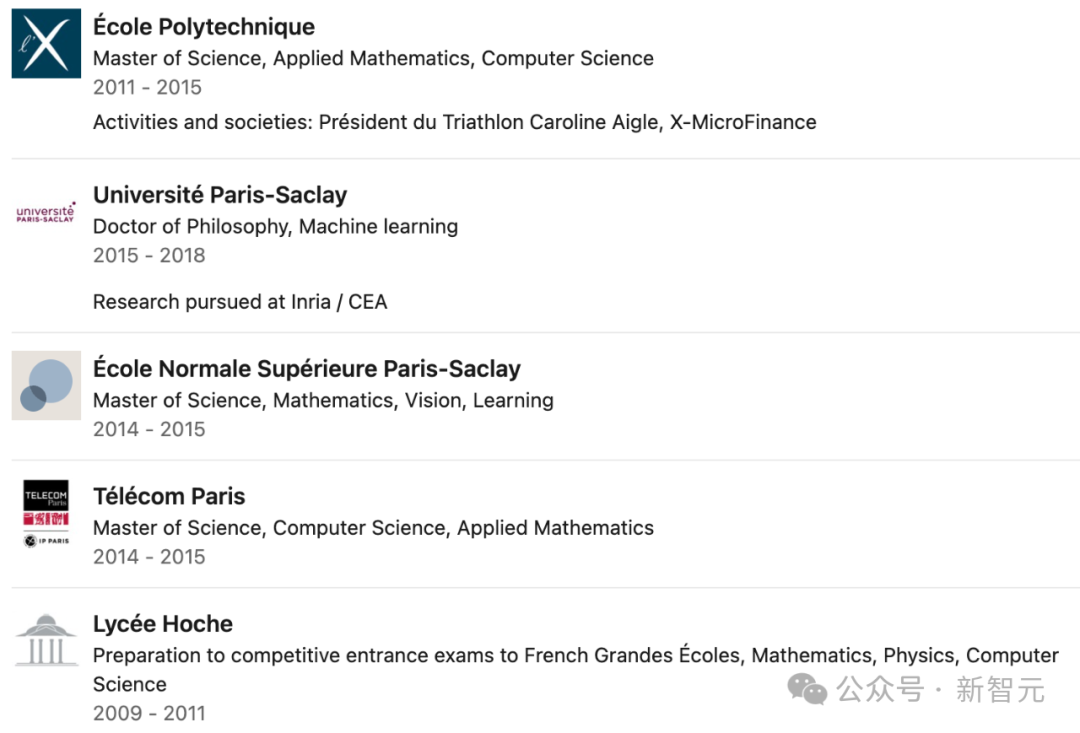
Task: Click the WeChat watermark icon
Action: click(808, 688)
